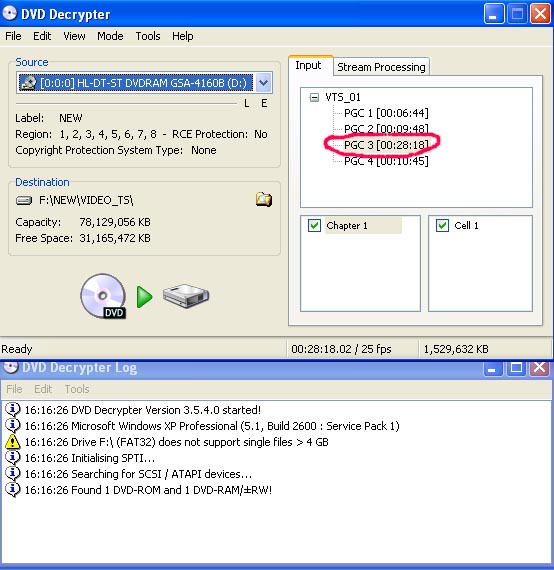Click the DVD Decrypter title bar disc icon

point(10,14)
